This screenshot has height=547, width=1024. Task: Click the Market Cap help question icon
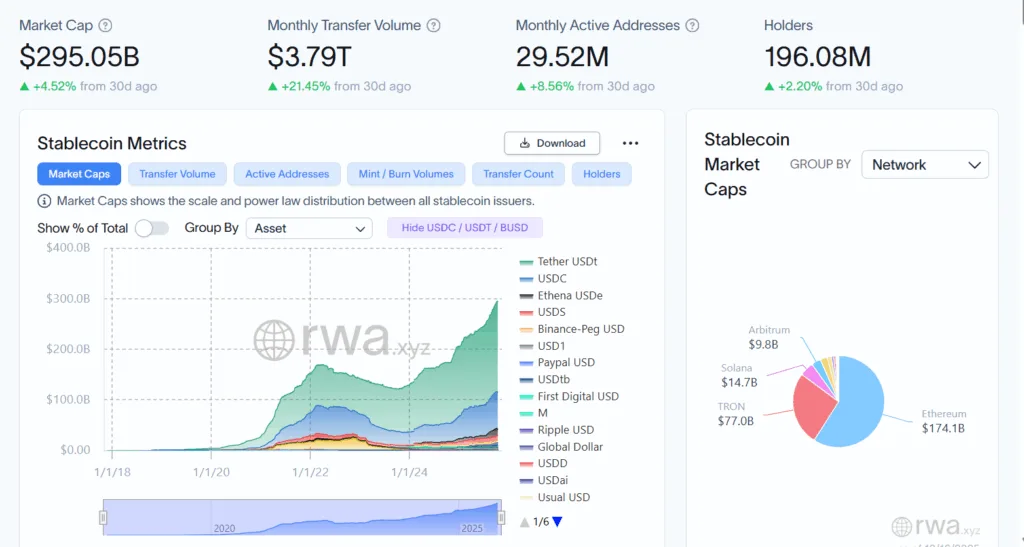pos(106,26)
